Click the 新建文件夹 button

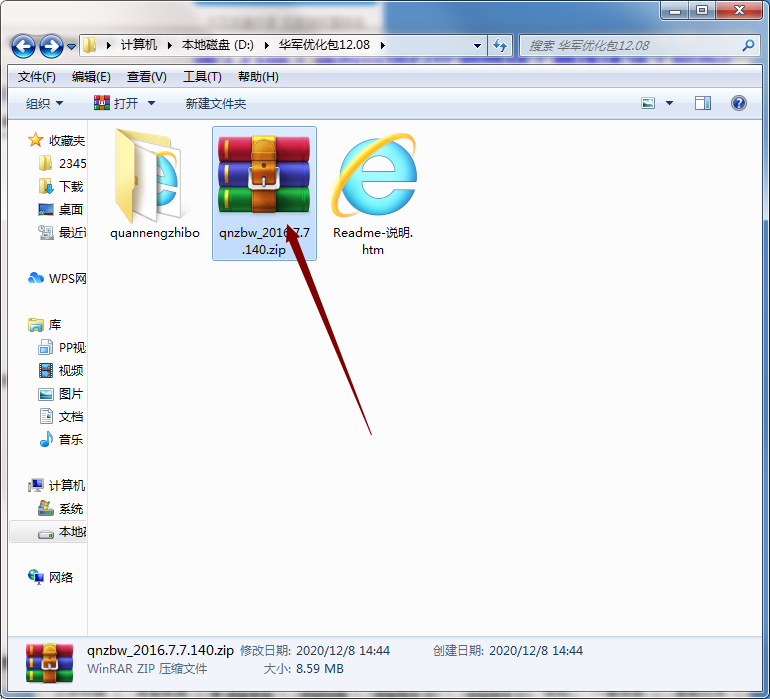(x=215, y=103)
